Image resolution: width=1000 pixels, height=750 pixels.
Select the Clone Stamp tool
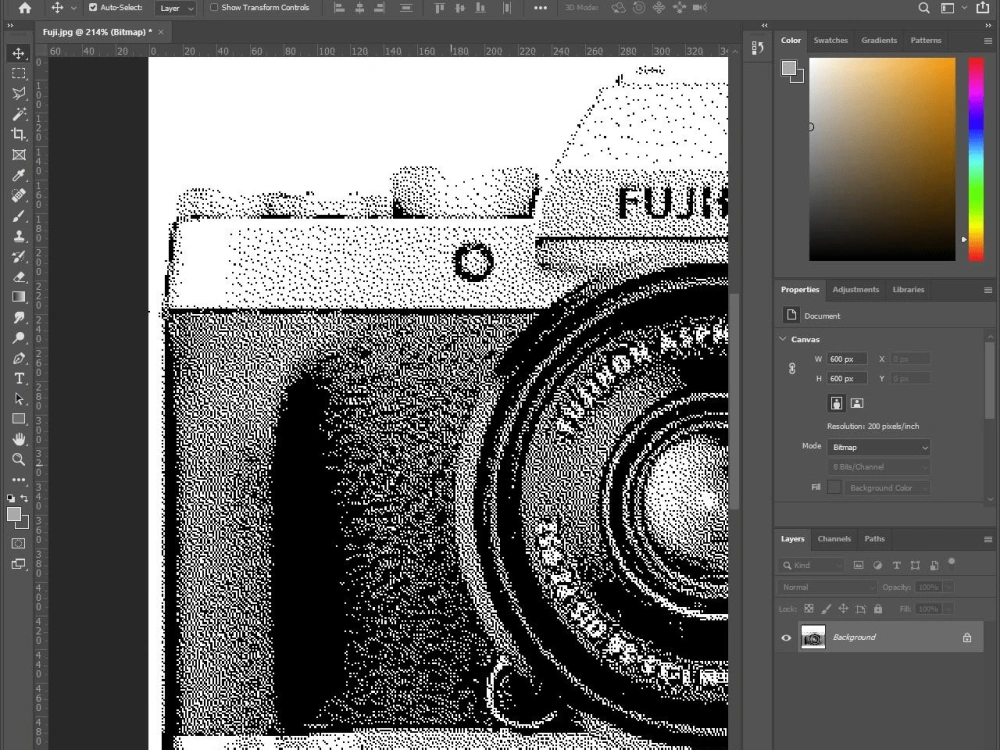point(18,236)
